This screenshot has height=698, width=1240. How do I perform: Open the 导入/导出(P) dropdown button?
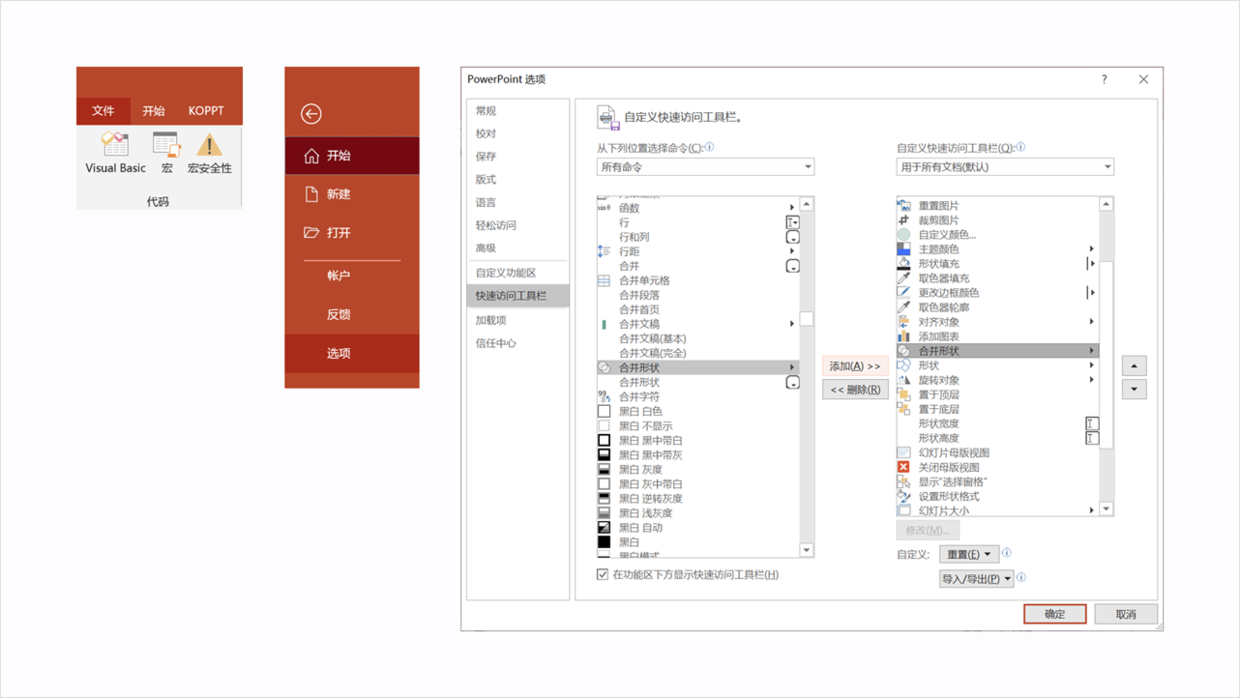pos(976,578)
